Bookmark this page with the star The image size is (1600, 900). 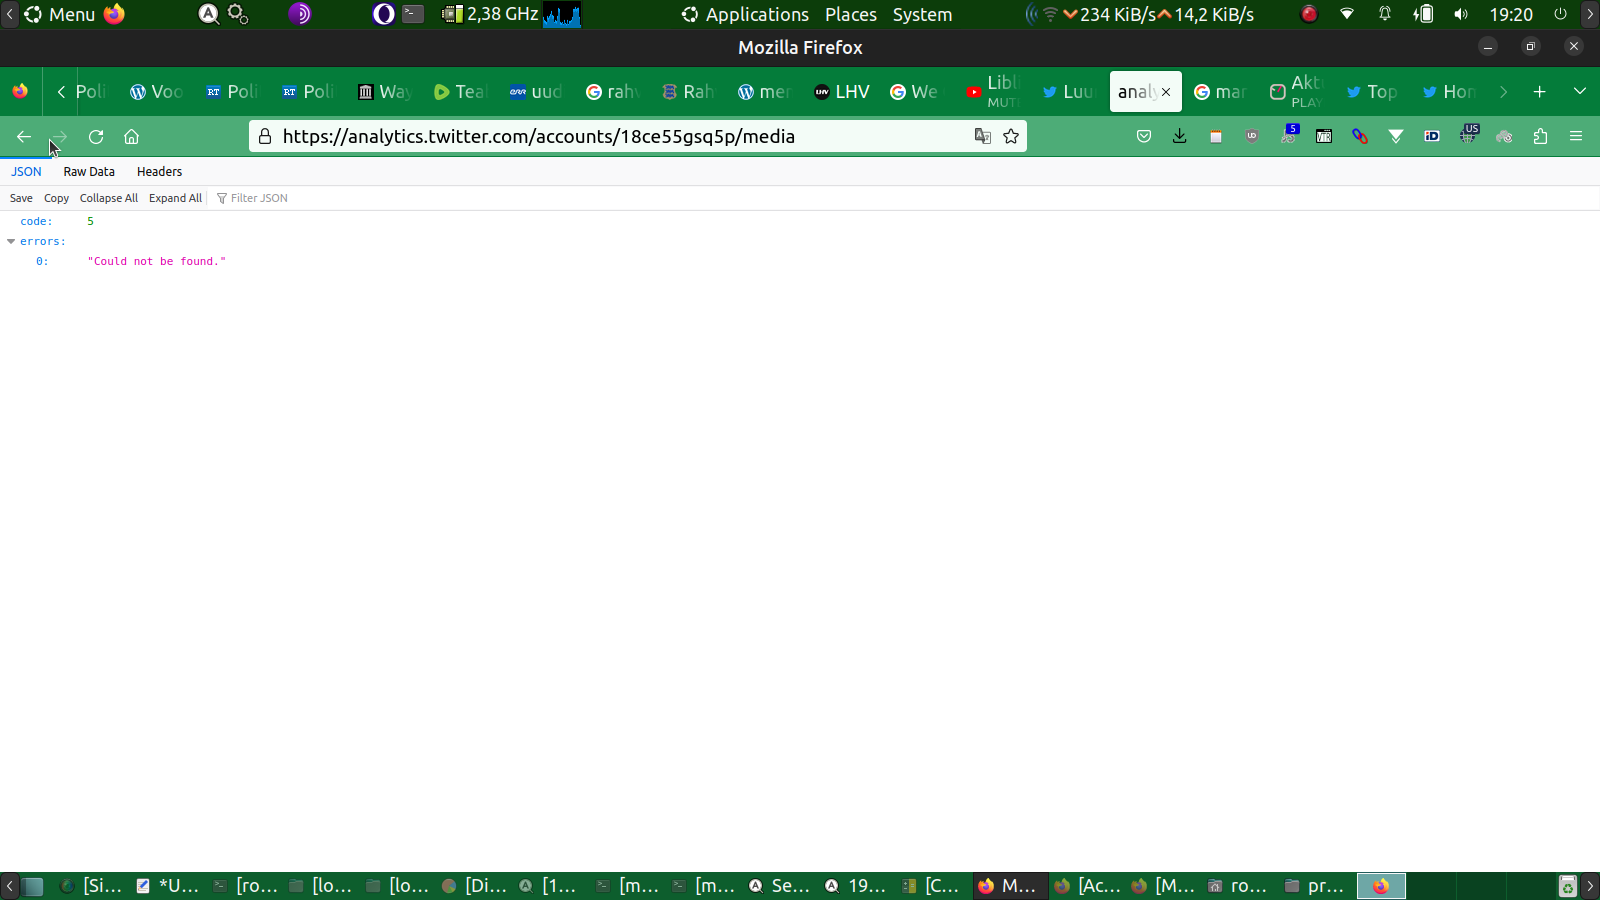(x=1011, y=137)
